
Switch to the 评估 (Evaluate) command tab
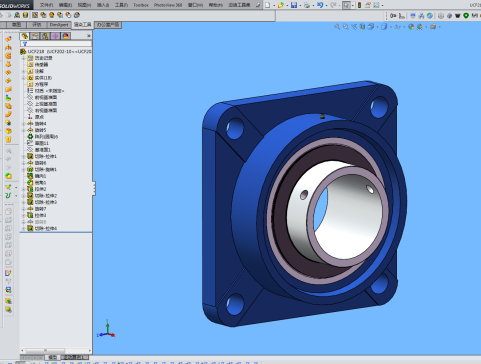36,25
